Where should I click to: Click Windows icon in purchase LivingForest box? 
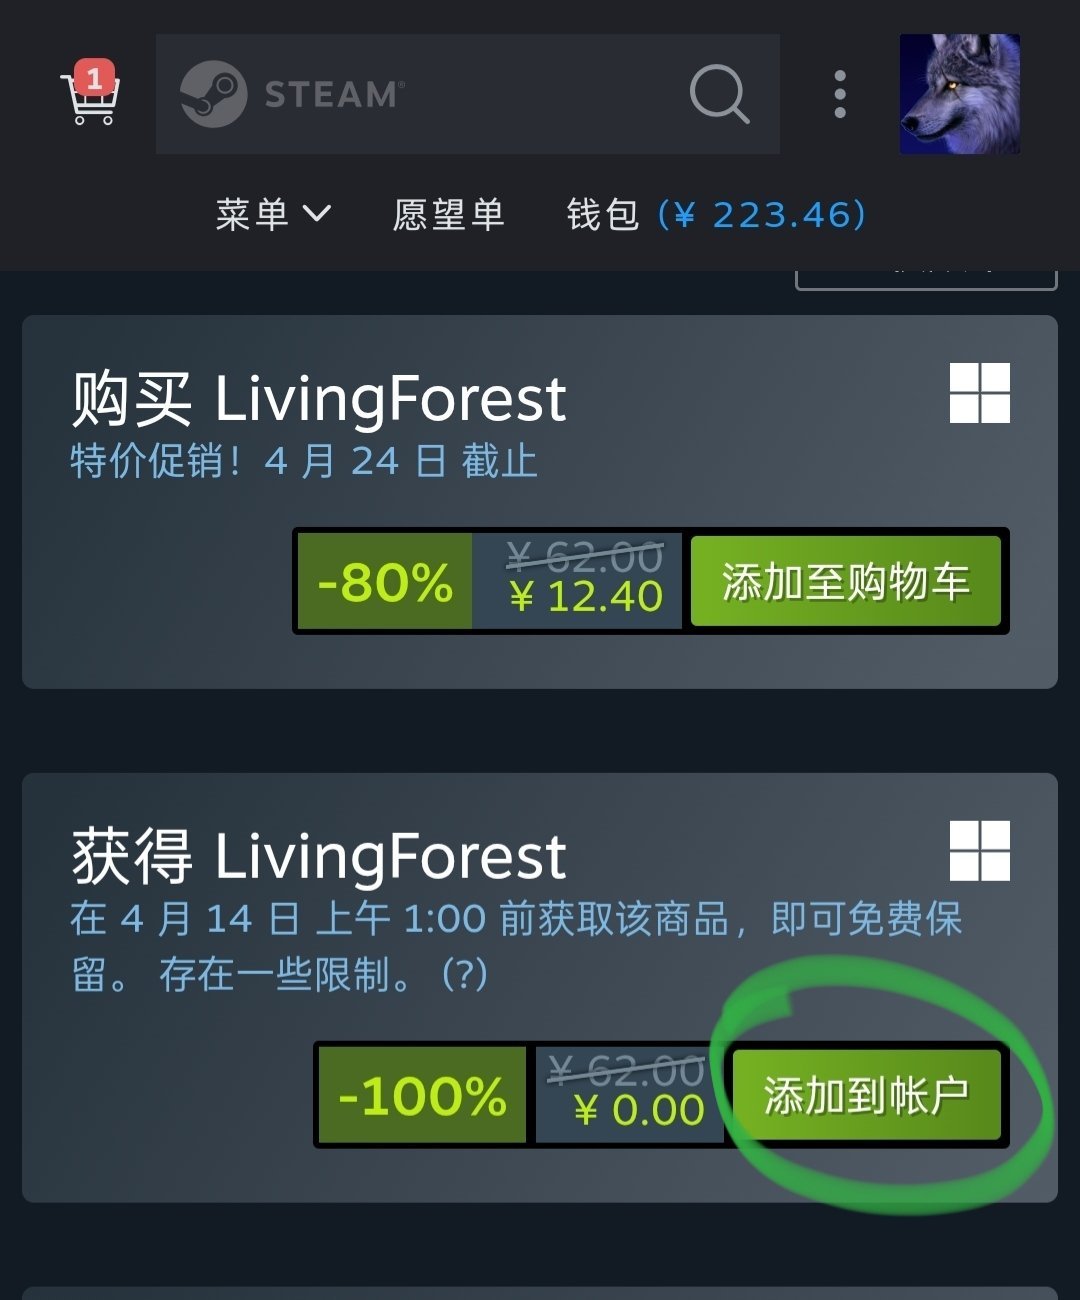[x=980, y=393]
